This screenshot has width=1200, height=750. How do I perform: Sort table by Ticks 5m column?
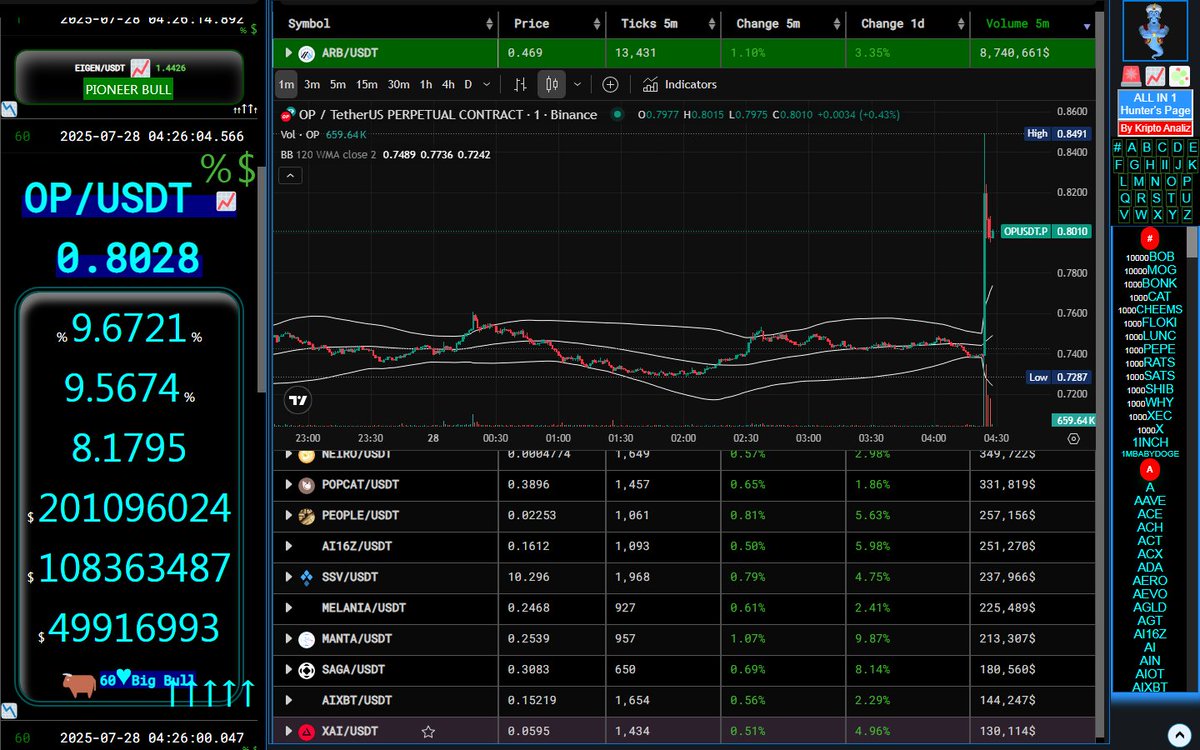click(663, 23)
